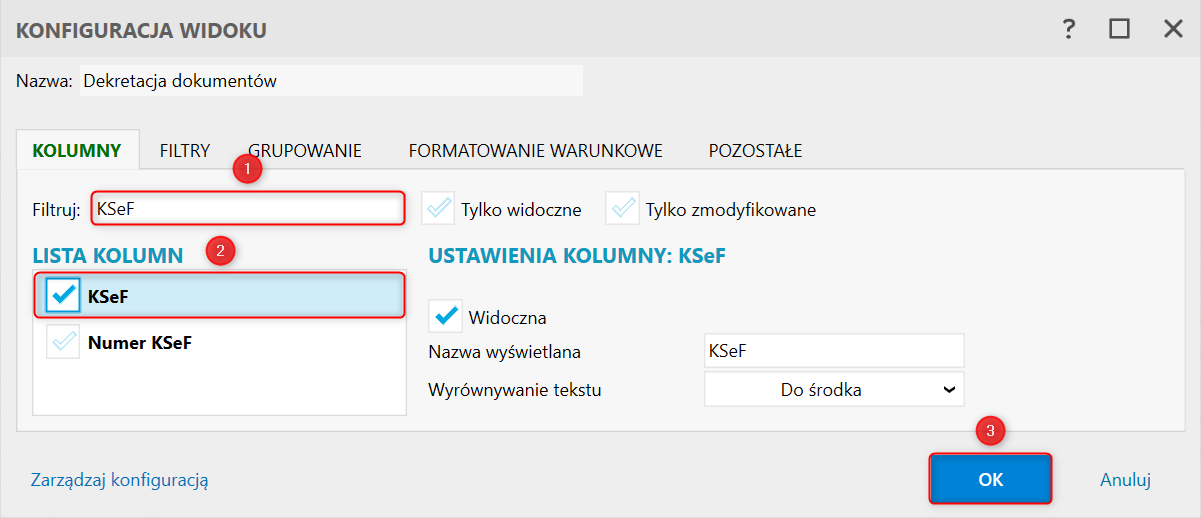The width and height of the screenshot is (1201, 518).
Task: Click the Filtruj search field
Action: click(248, 209)
